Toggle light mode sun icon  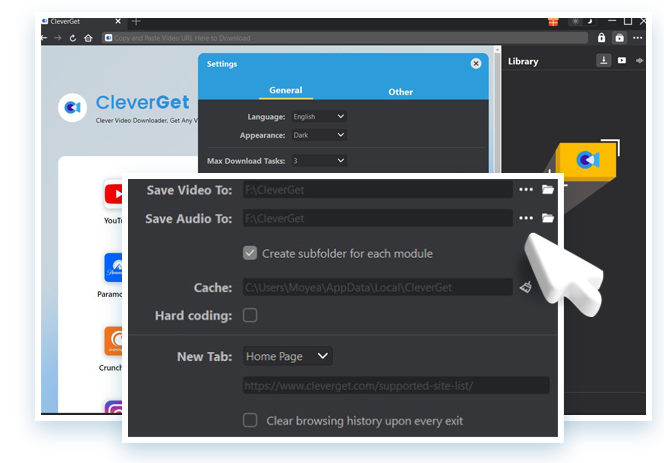pos(575,21)
